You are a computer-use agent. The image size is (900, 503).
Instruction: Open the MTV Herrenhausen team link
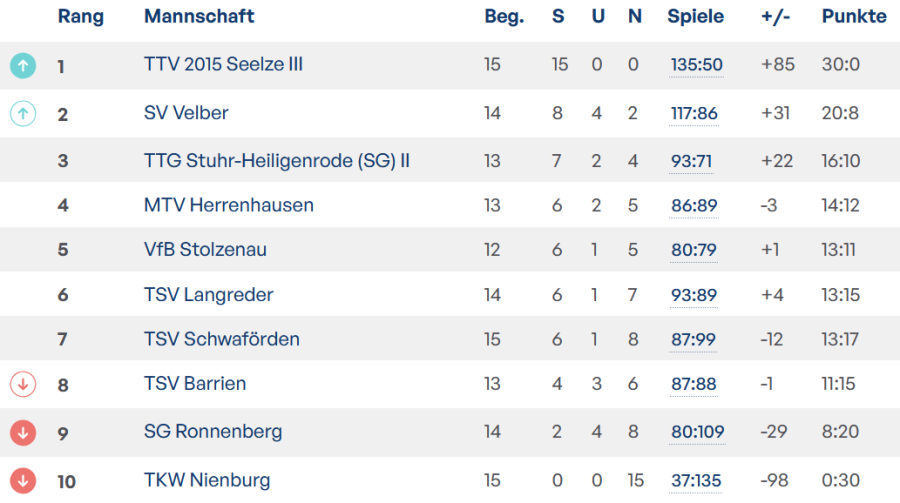229,205
